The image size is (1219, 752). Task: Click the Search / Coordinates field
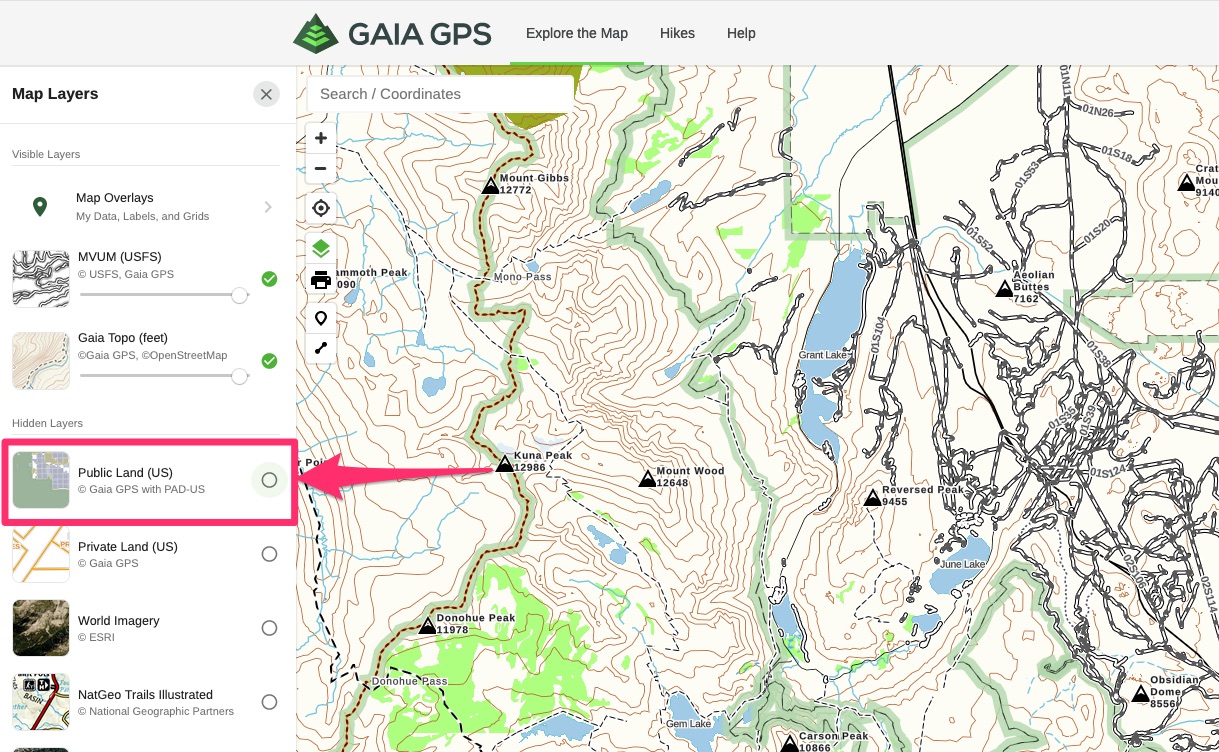click(x=440, y=94)
